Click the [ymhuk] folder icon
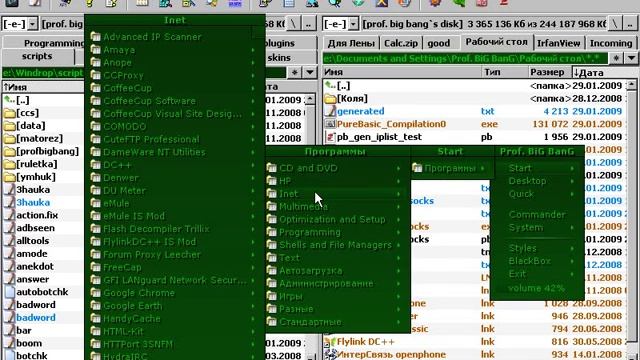The image size is (640, 360). (9, 177)
